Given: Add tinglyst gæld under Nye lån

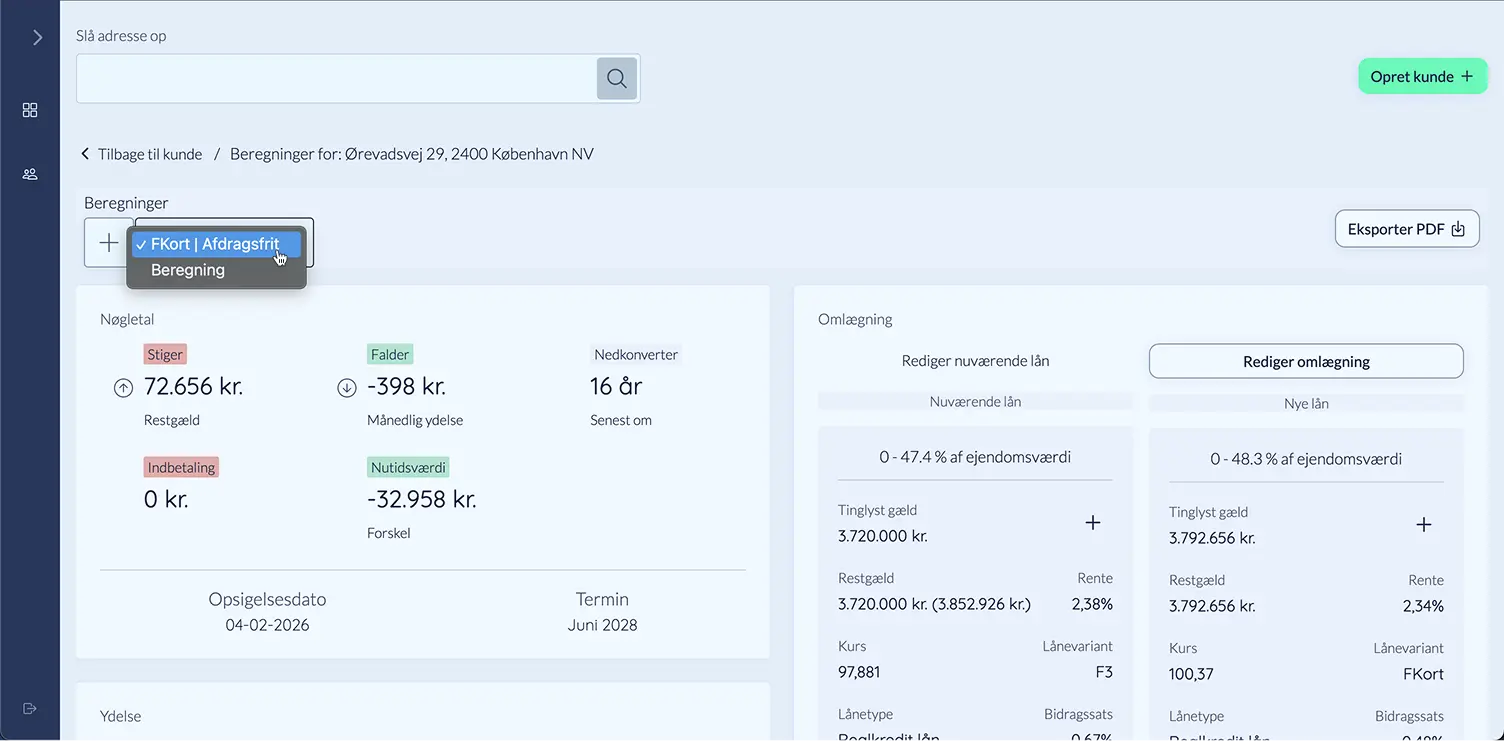Looking at the screenshot, I should [x=1424, y=525].
